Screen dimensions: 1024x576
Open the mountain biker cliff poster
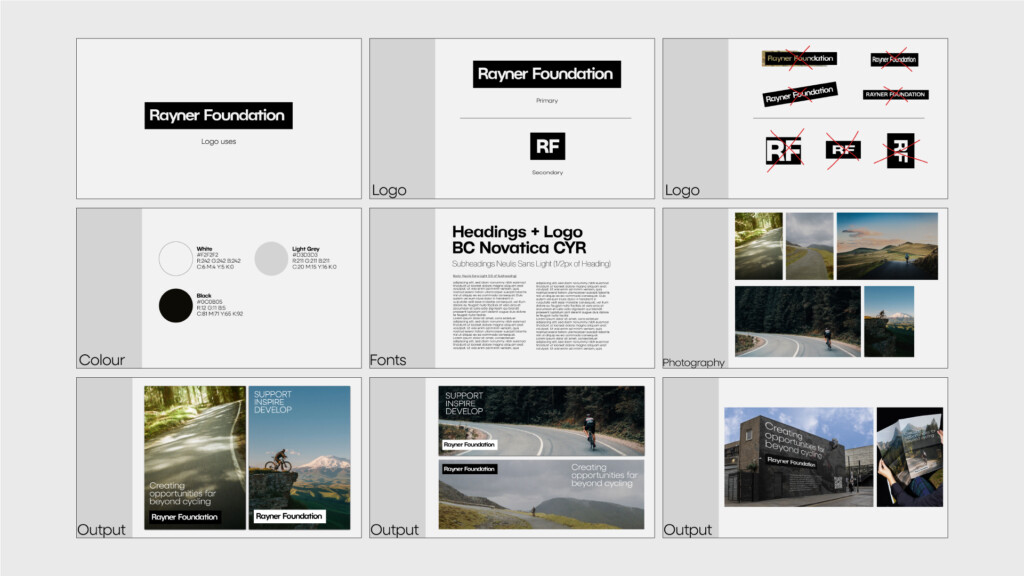(300, 457)
